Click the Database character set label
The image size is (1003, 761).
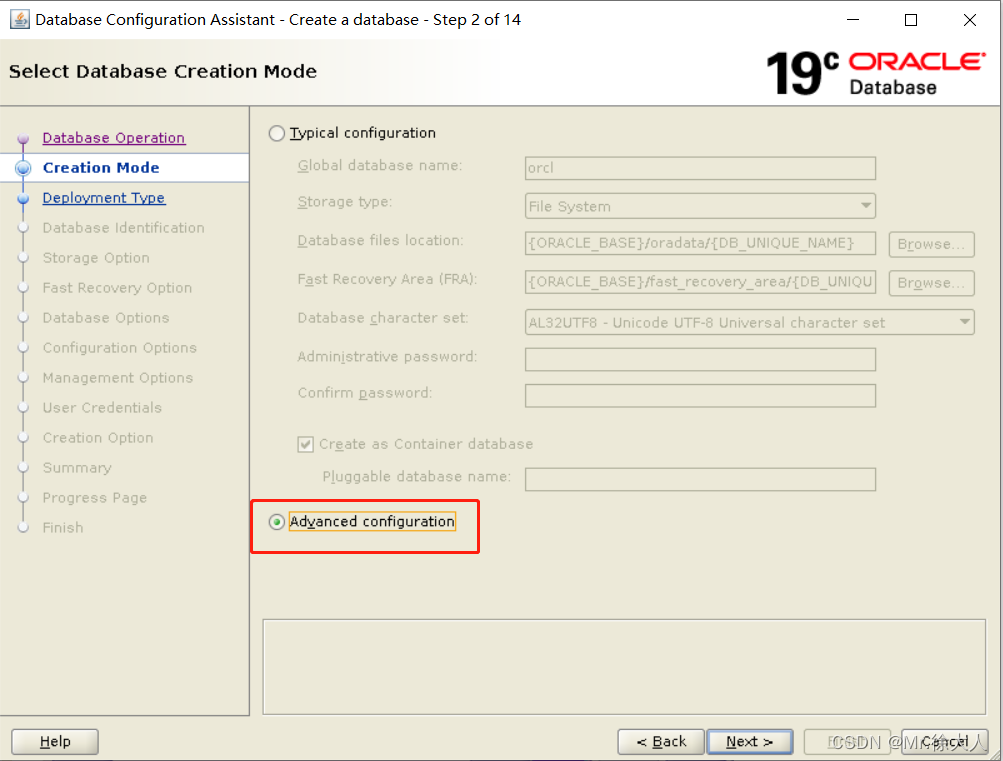click(x=383, y=318)
